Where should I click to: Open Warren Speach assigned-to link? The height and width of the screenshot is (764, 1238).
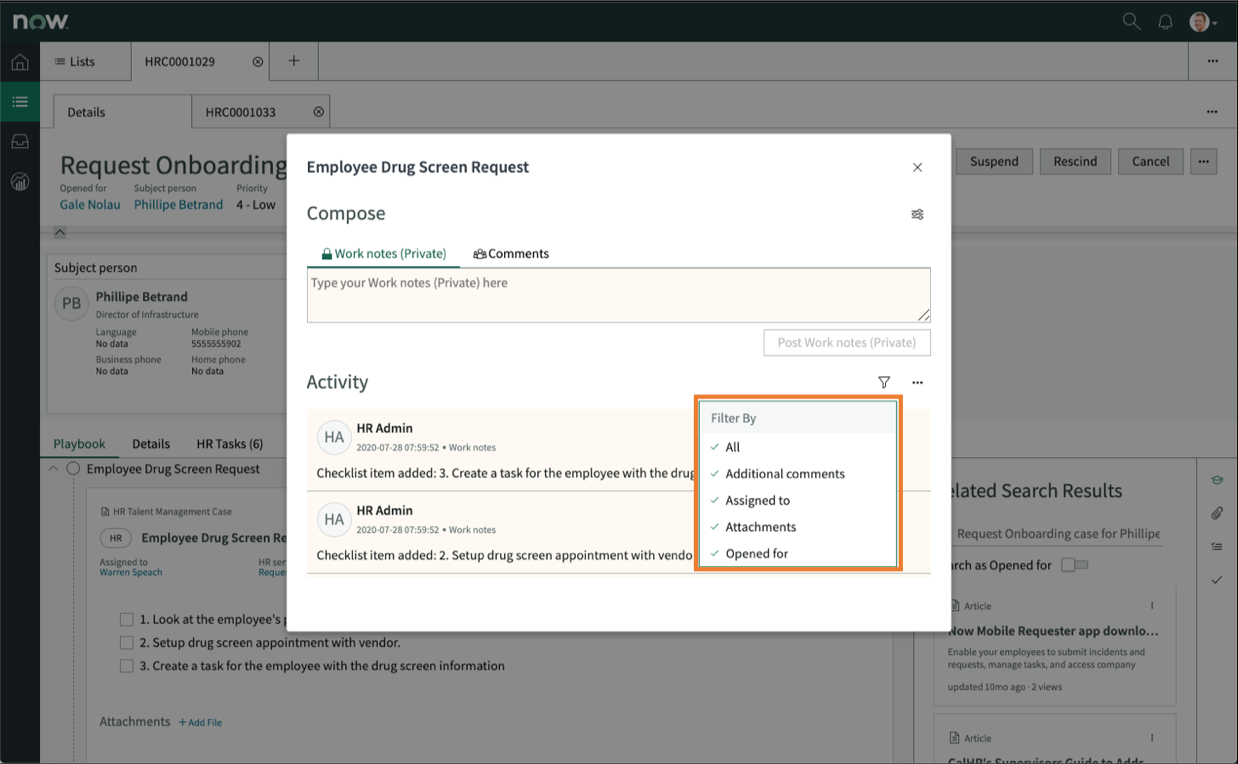click(x=131, y=573)
